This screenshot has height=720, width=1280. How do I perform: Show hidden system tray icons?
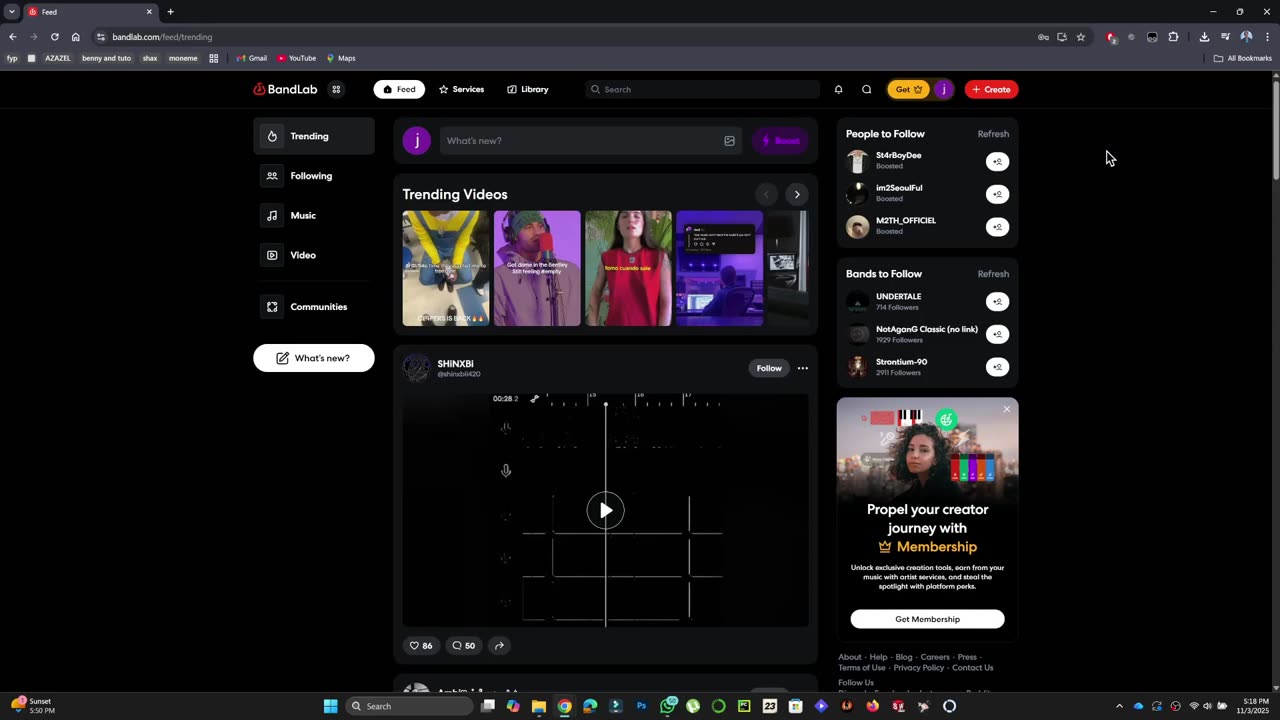coord(1119,706)
